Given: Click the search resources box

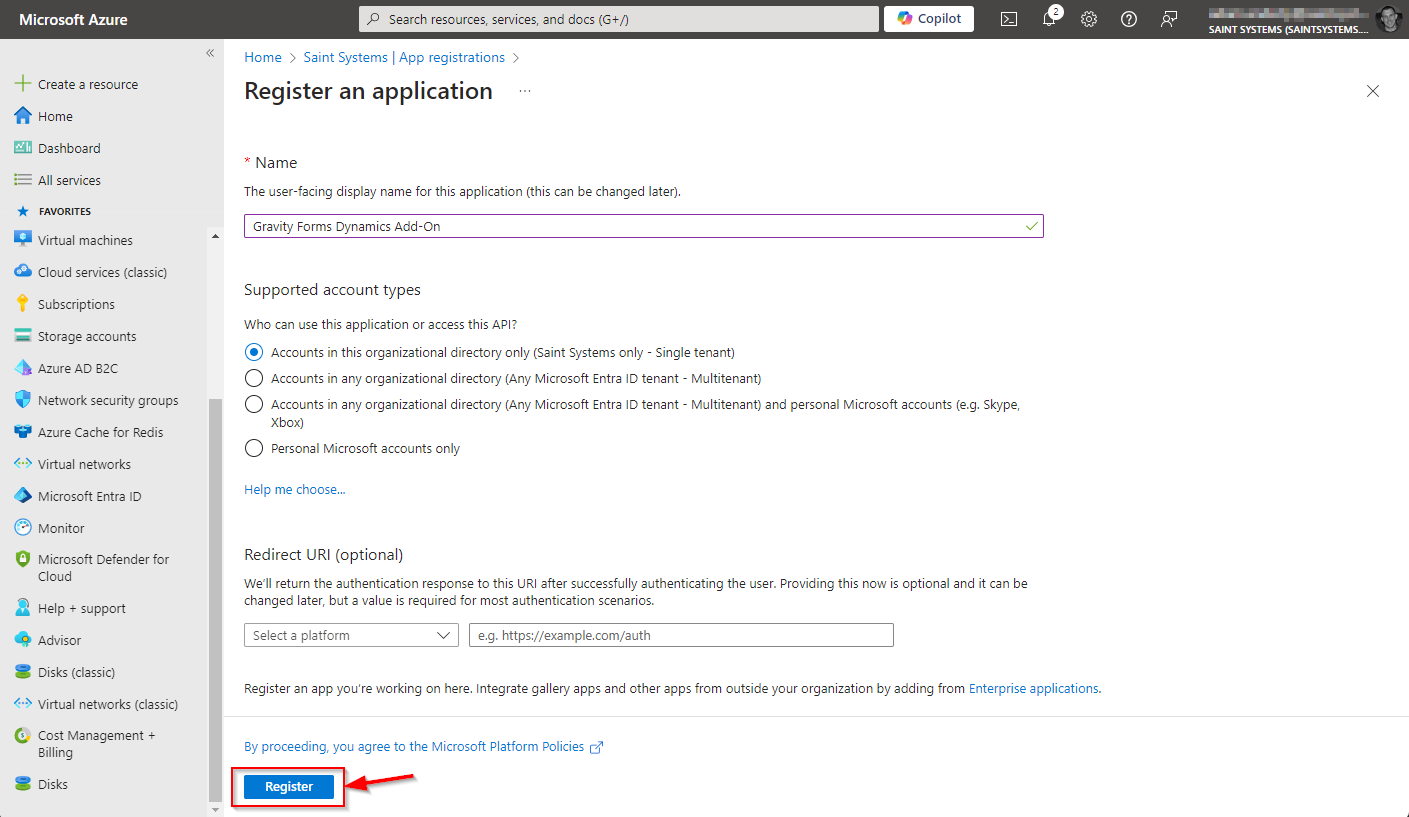Looking at the screenshot, I should [619, 19].
